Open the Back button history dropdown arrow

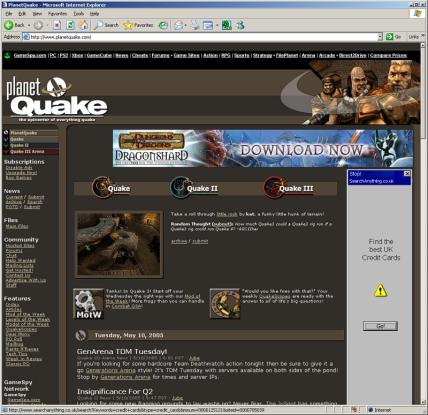click(29, 25)
